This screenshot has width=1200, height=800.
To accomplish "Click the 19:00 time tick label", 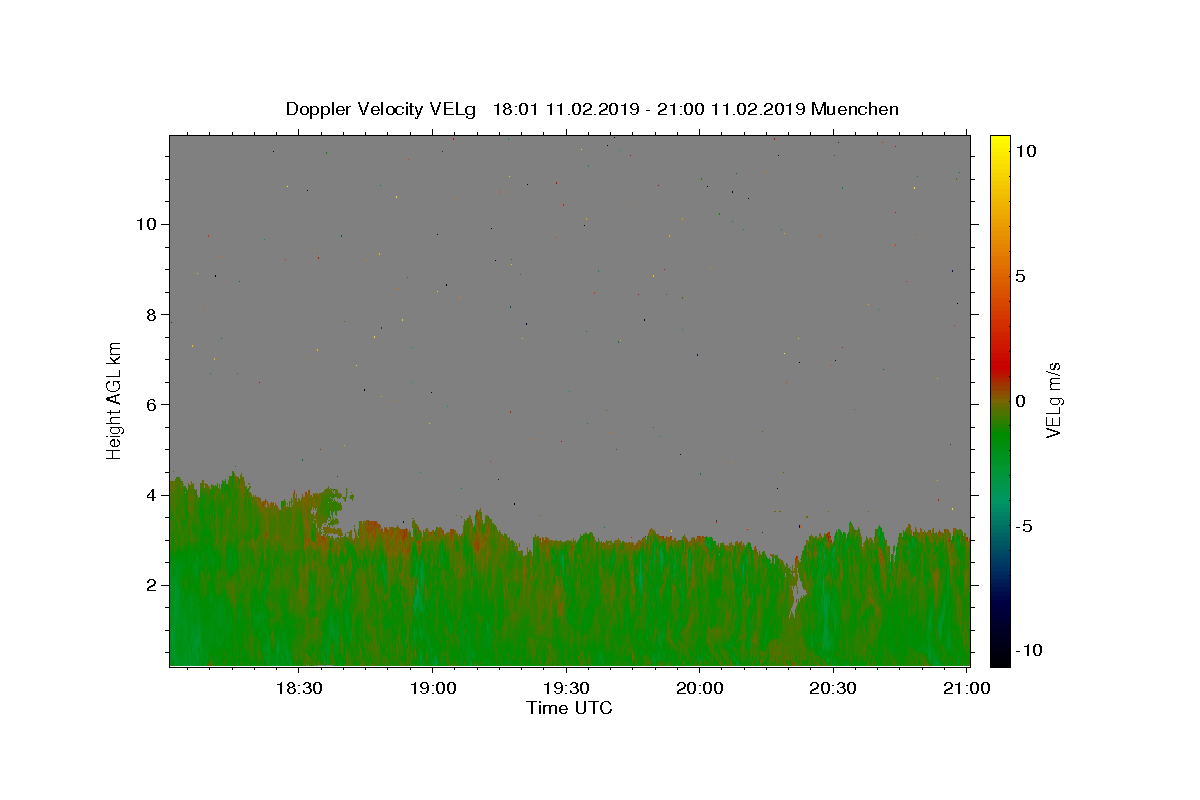I will click(432, 688).
